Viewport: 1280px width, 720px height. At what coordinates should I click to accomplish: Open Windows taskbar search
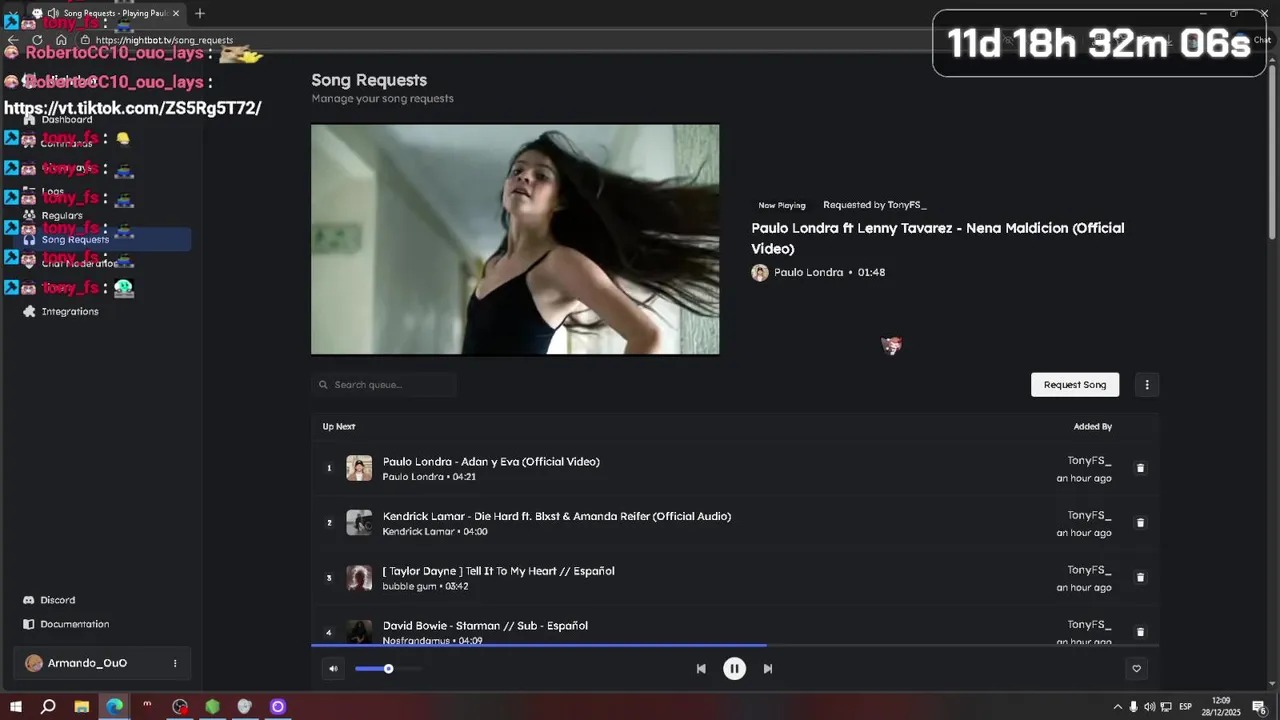48,707
